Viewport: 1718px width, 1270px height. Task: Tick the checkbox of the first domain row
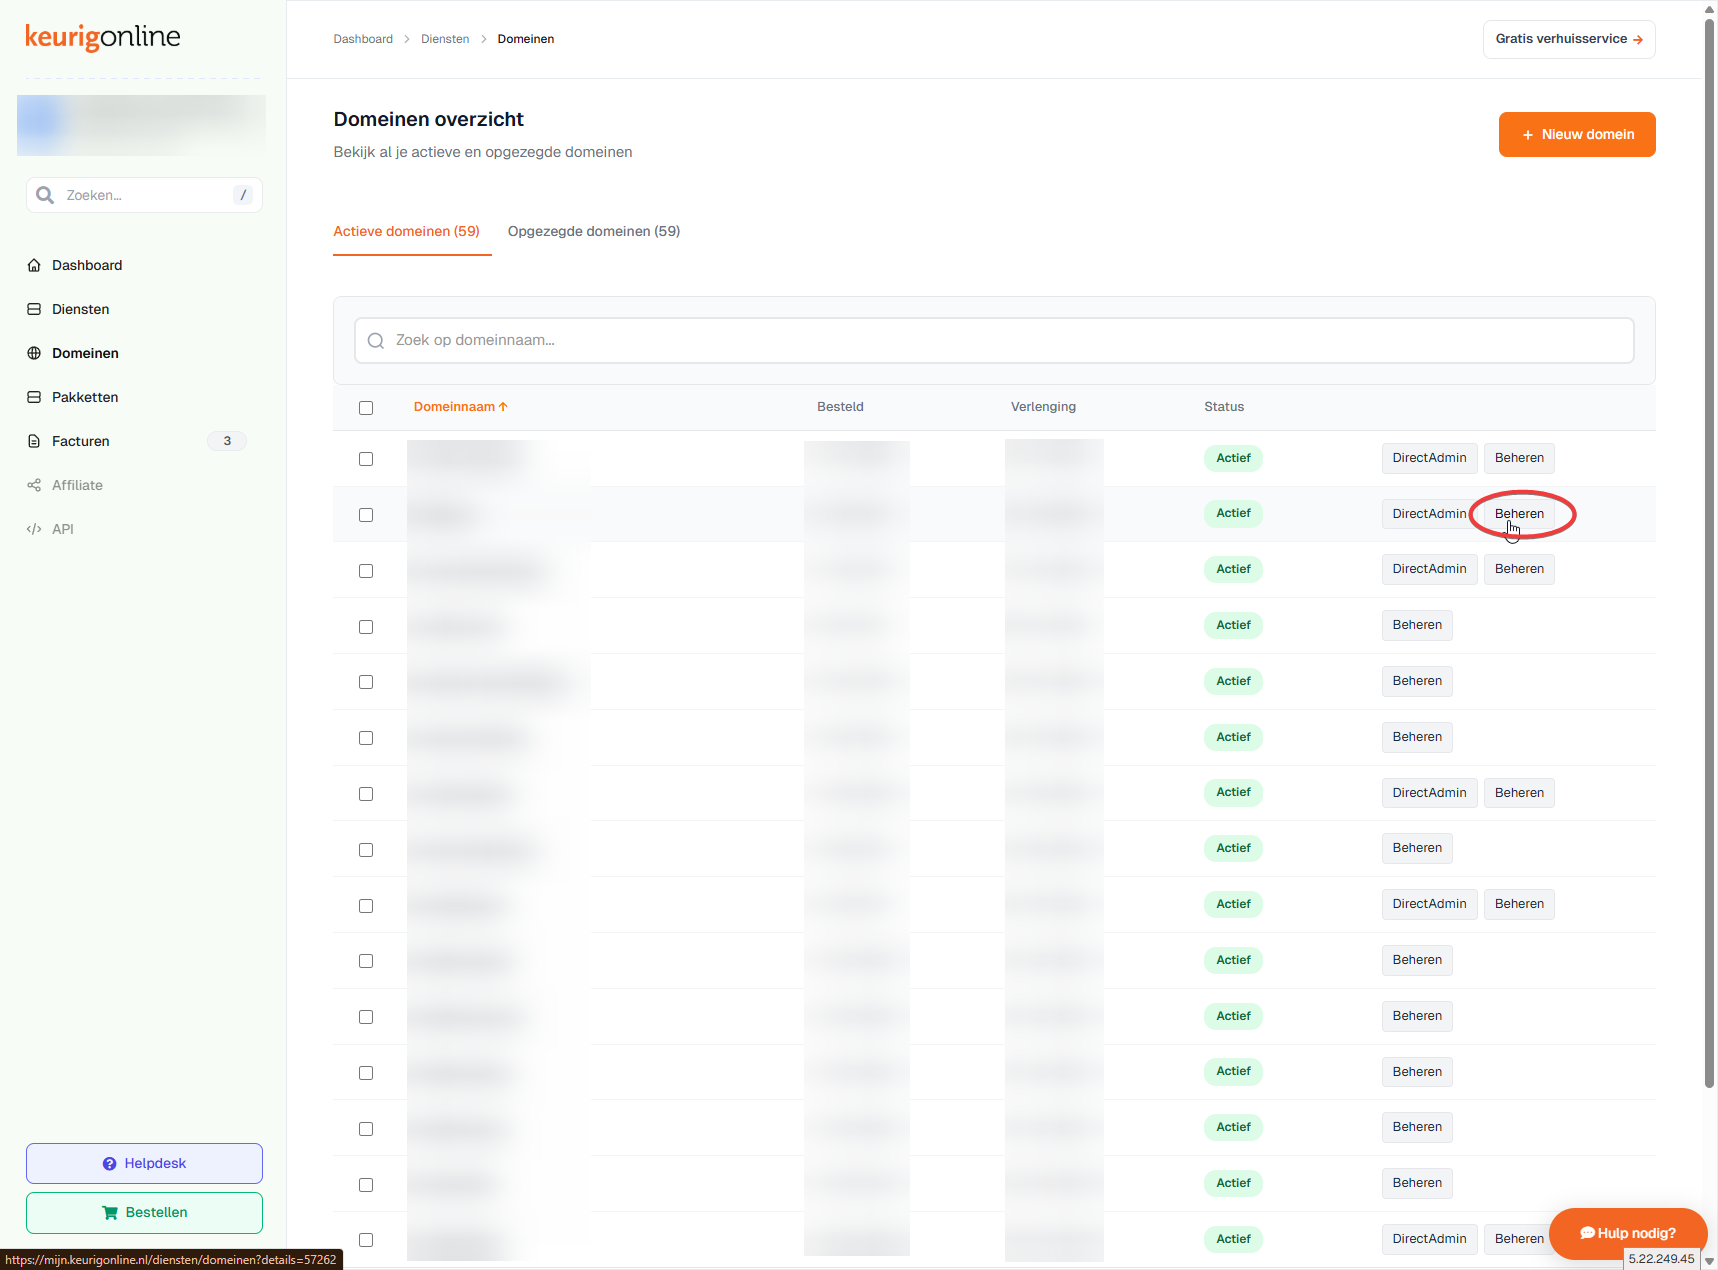coord(366,459)
